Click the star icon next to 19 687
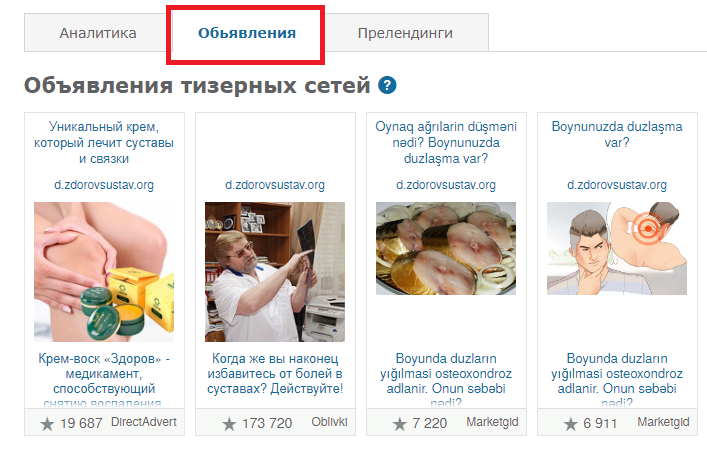The height and width of the screenshot is (451, 707). tap(47, 424)
